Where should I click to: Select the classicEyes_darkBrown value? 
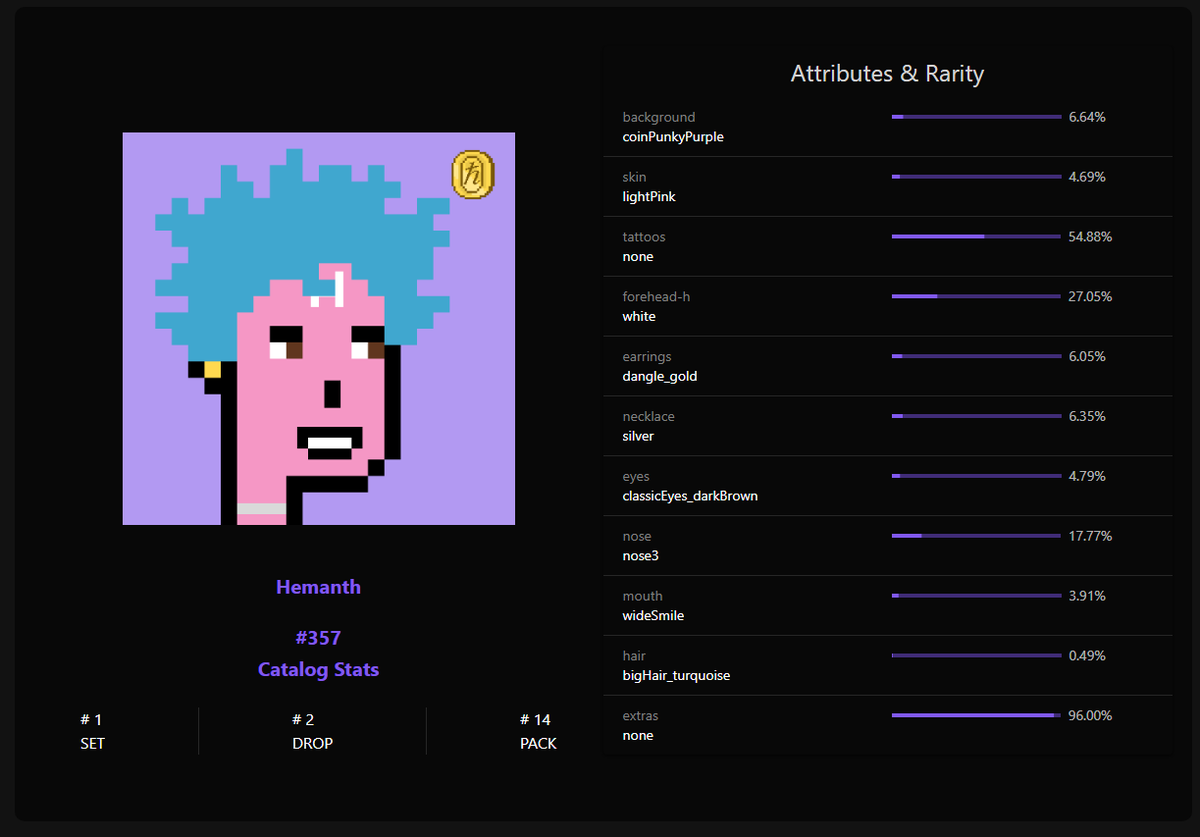pyautogui.click(x=690, y=497)
